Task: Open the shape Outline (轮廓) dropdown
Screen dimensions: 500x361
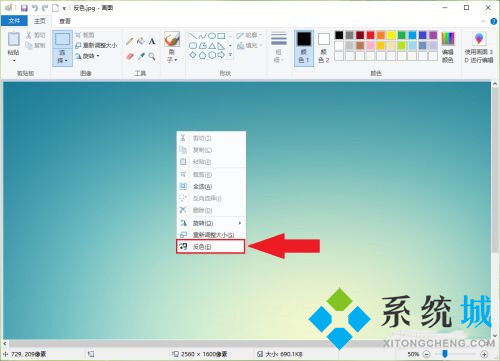Action: (x=249, y=35)
